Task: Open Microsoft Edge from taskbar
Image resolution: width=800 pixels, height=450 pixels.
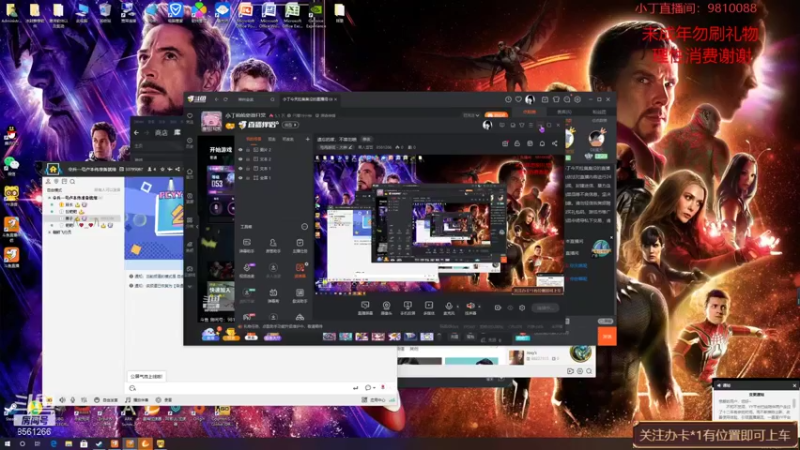Action: pyautogui.click(x=53, y=444)
